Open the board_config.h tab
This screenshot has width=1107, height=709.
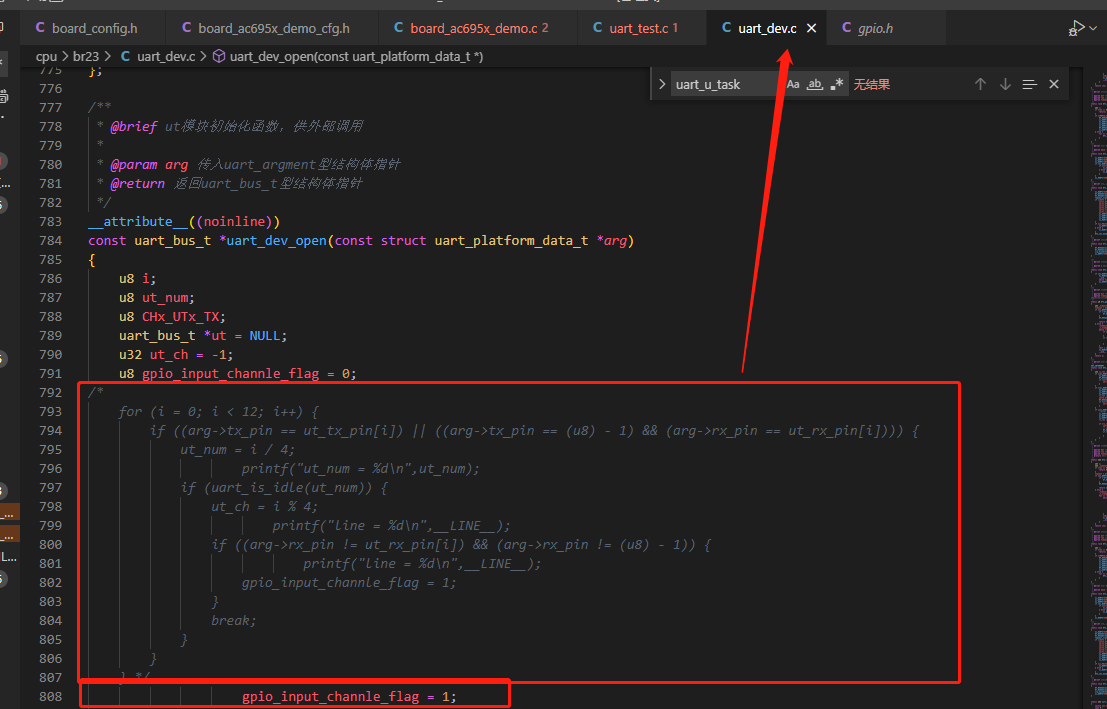[x=86, y=28]
